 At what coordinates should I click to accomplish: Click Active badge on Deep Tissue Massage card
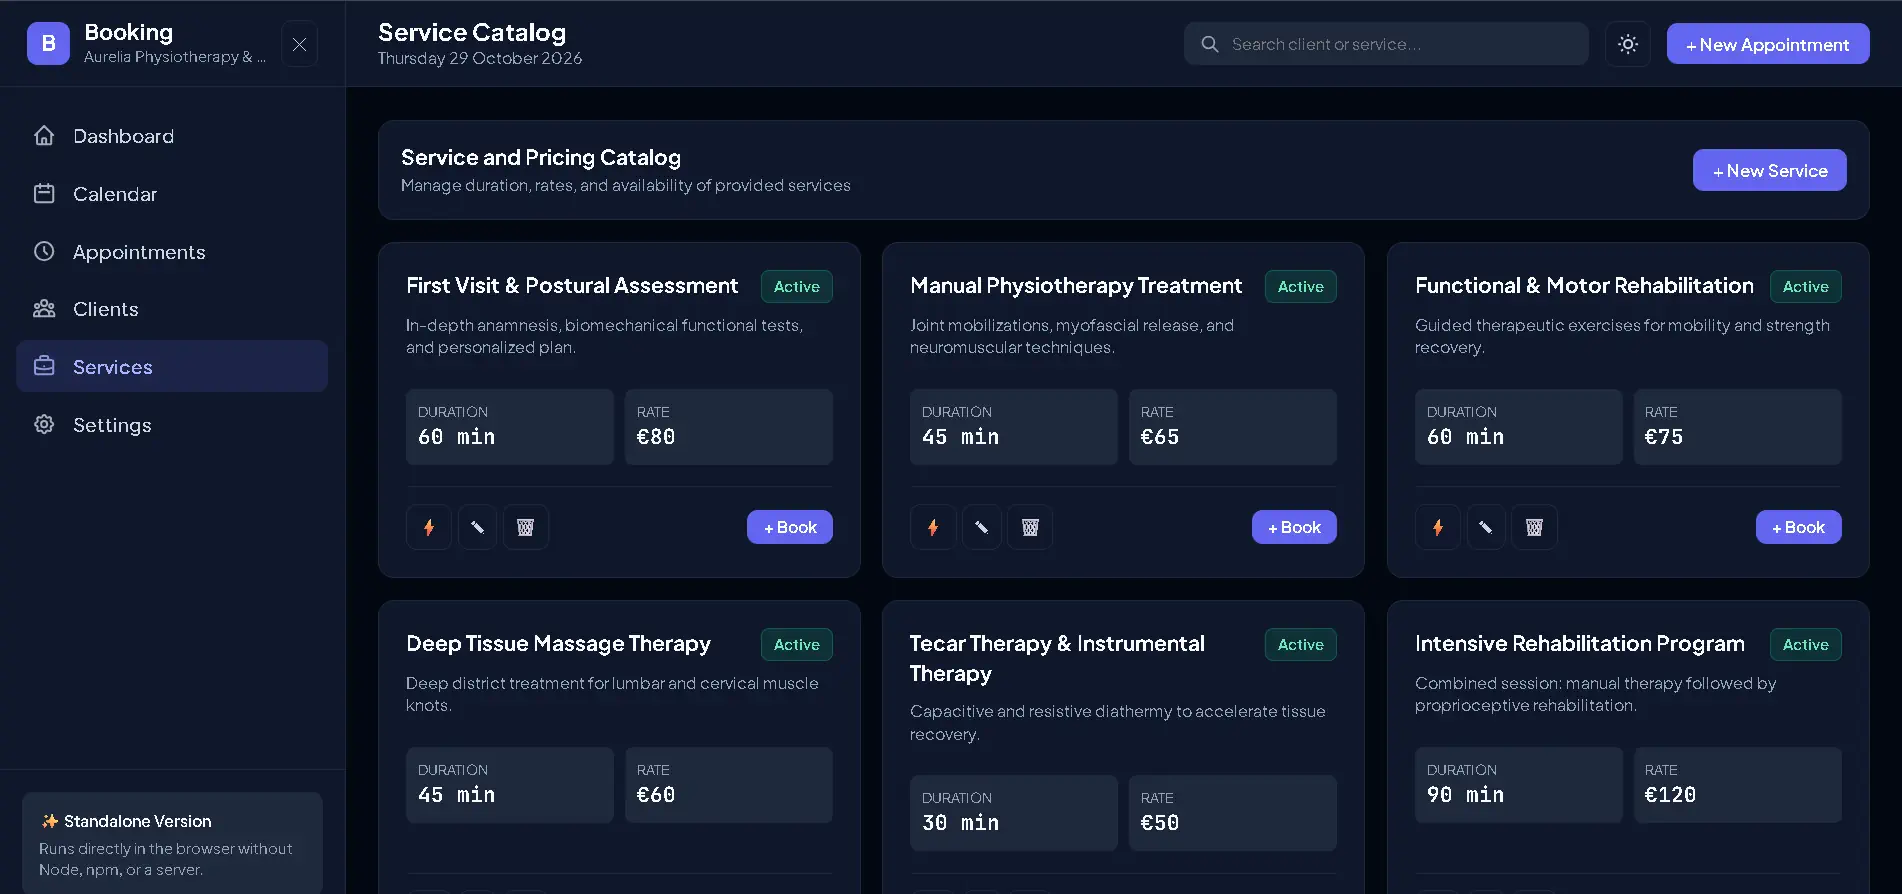[797, 645]
